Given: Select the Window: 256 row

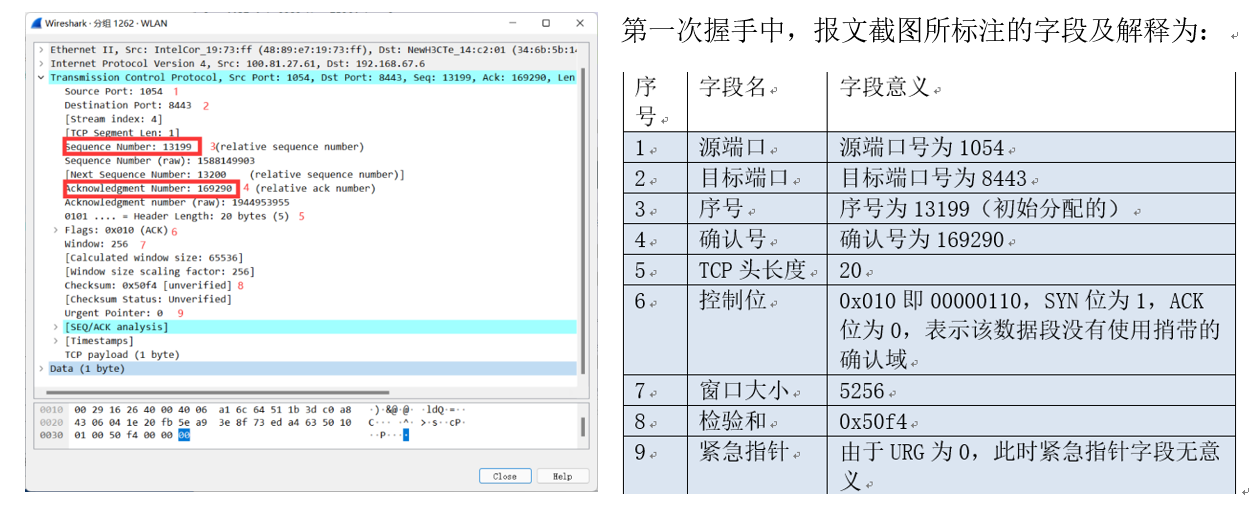Looking at the screenshot, I should tap(97, 244).
